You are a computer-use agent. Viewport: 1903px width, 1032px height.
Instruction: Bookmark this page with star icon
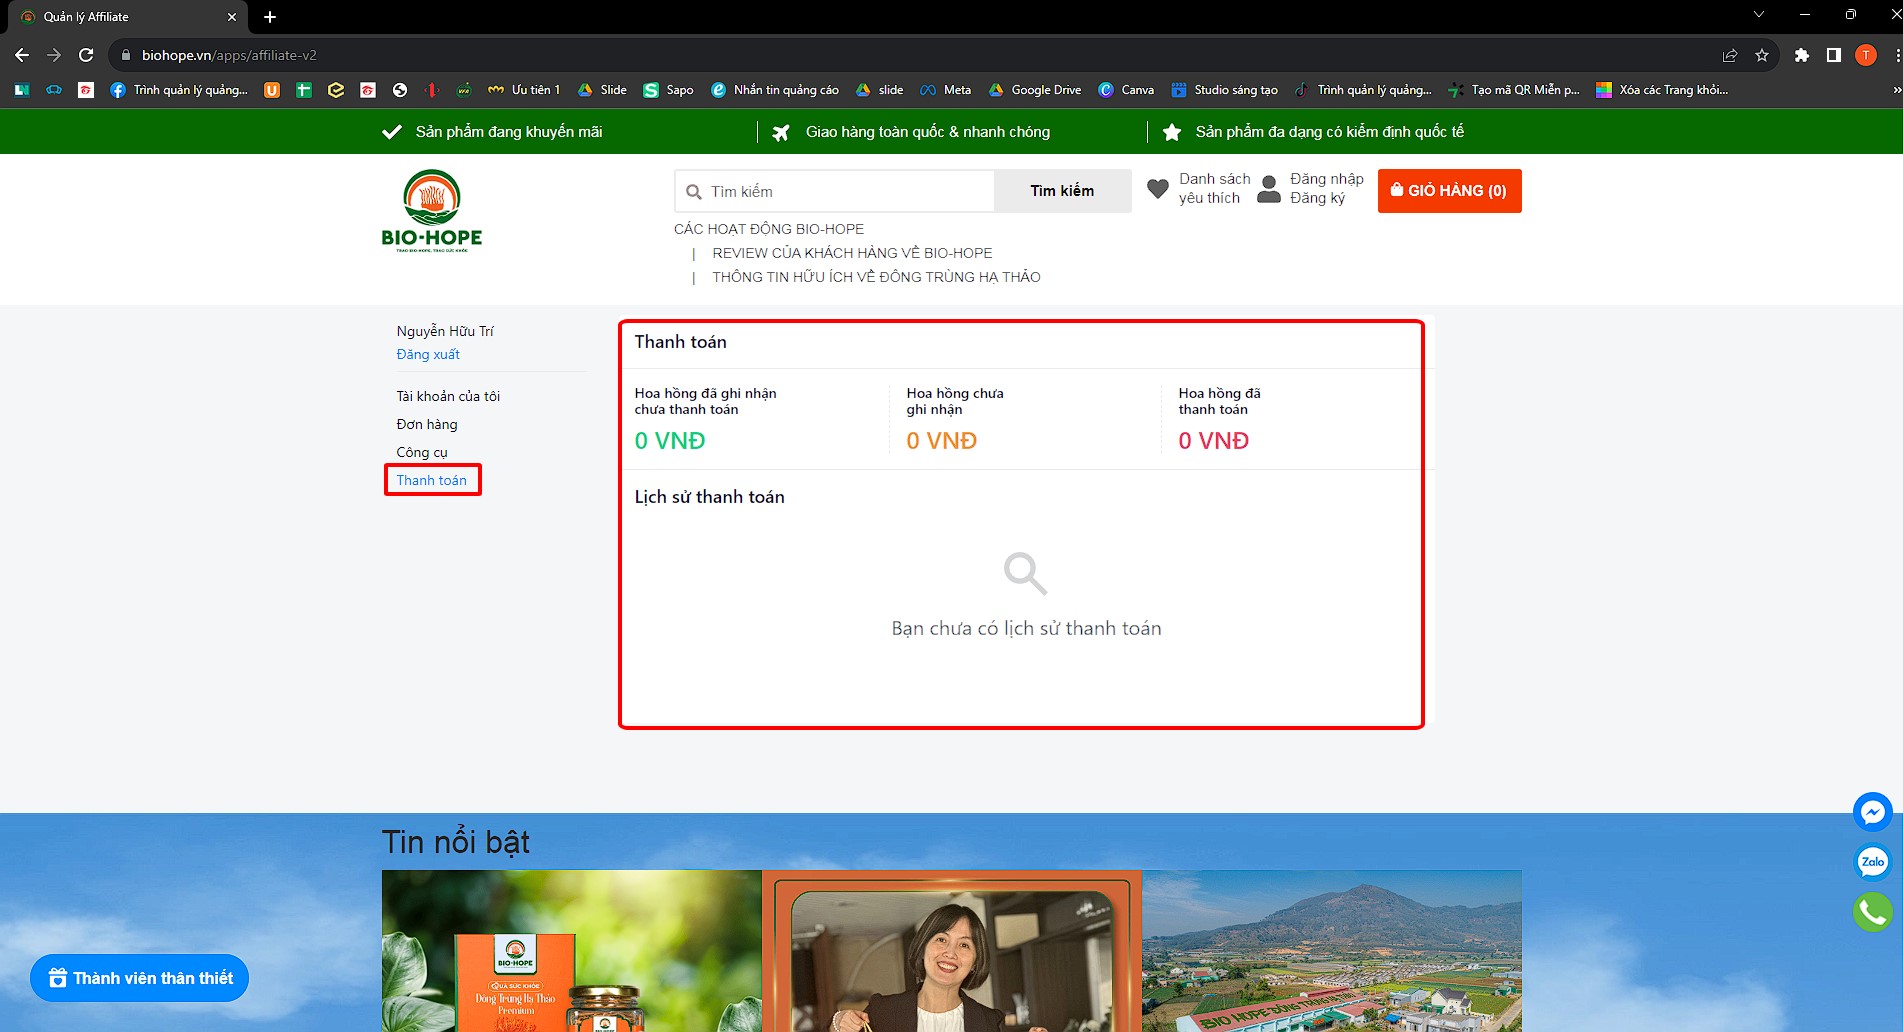tap(1762, 55)
